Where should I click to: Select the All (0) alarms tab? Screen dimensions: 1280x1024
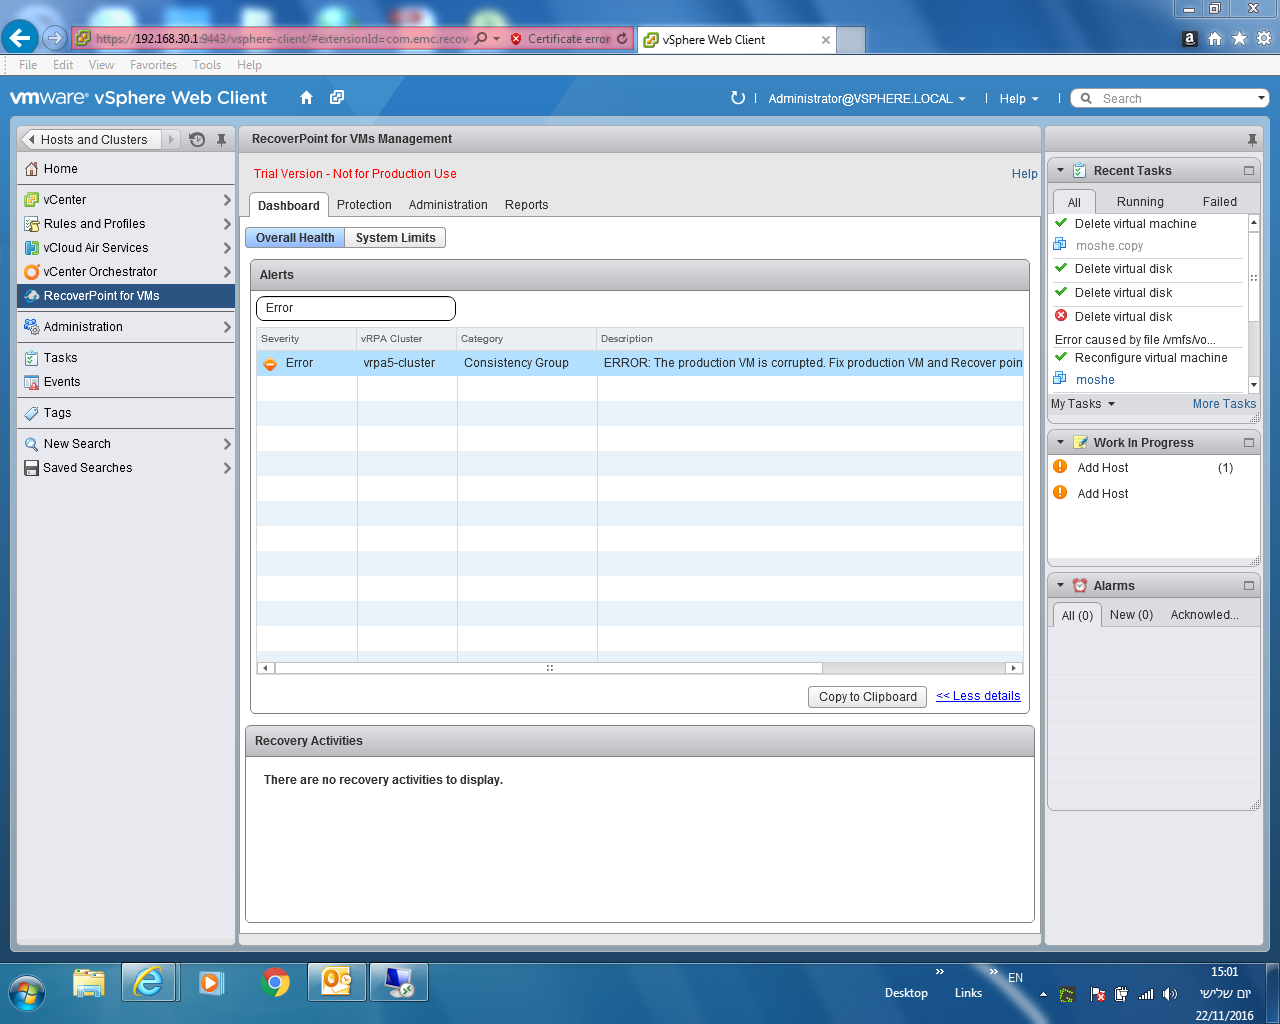pos(1077,615)
